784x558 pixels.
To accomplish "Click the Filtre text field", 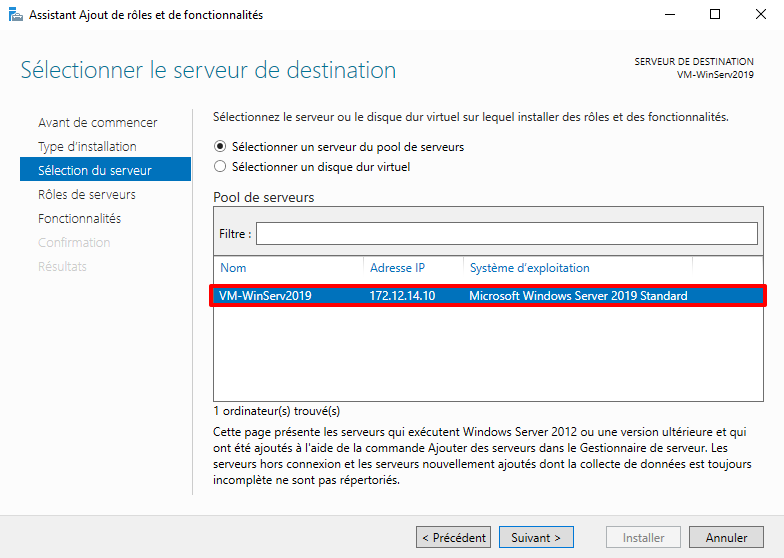I will click(x=506, y=233).
